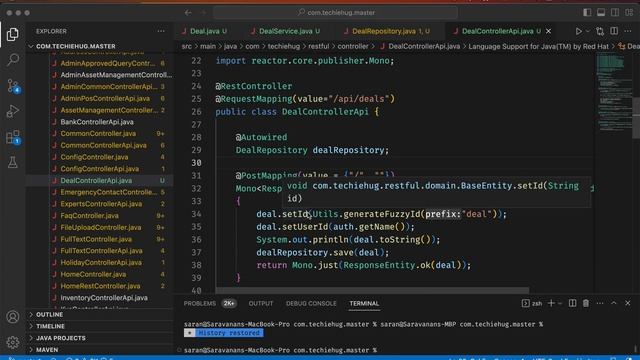
Task: Maximize panel with the up chevron
Action: [x=613, y=303]
